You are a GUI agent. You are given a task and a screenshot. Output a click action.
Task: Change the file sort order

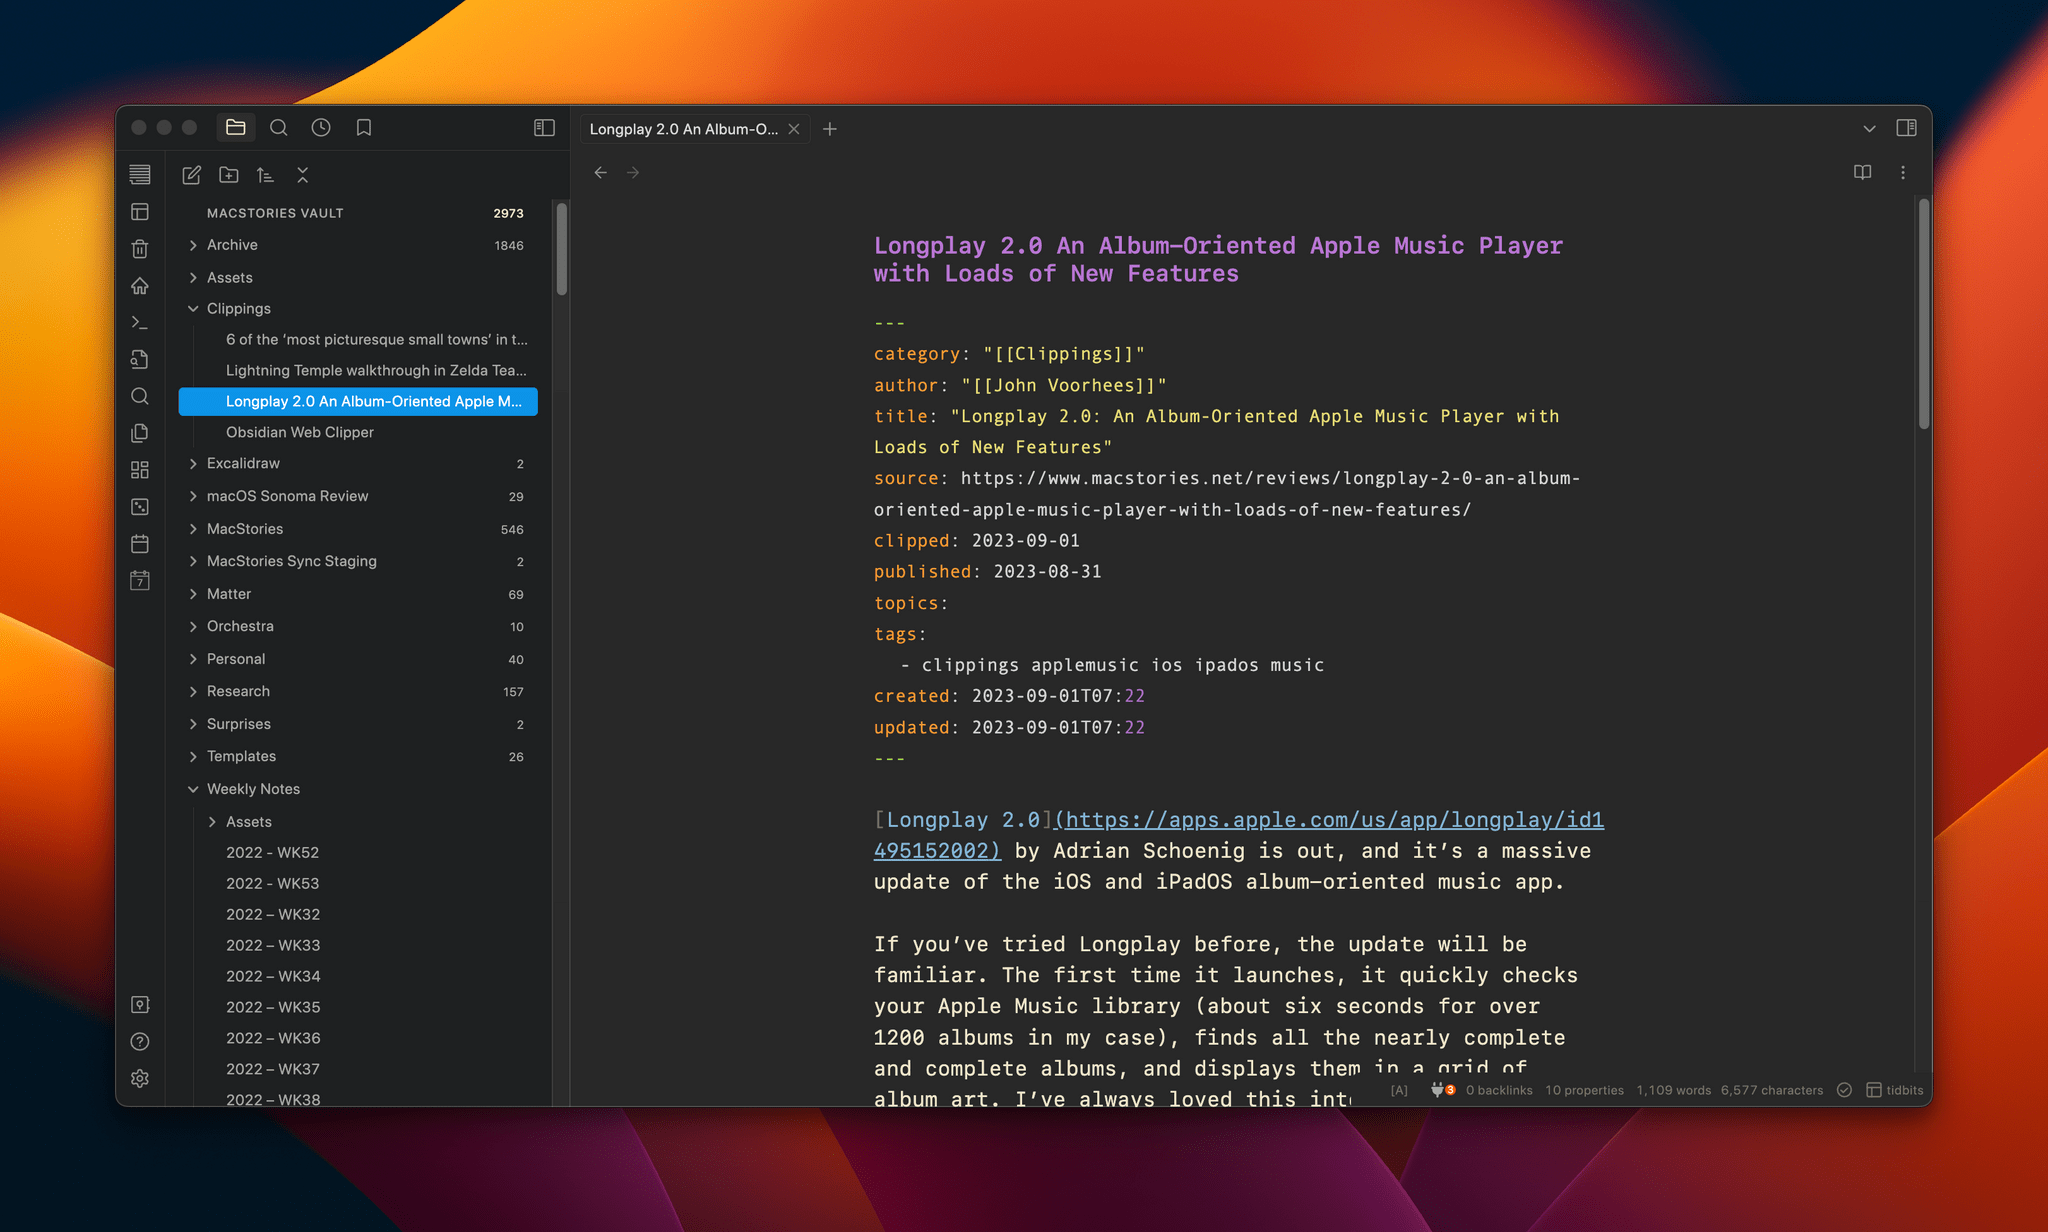[x=265, y=175]
